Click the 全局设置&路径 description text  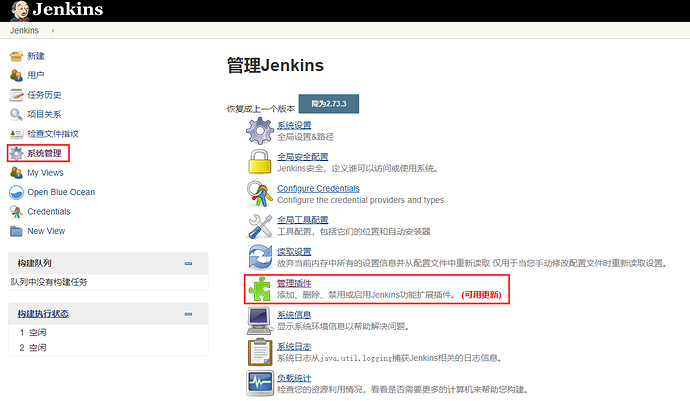305,137
